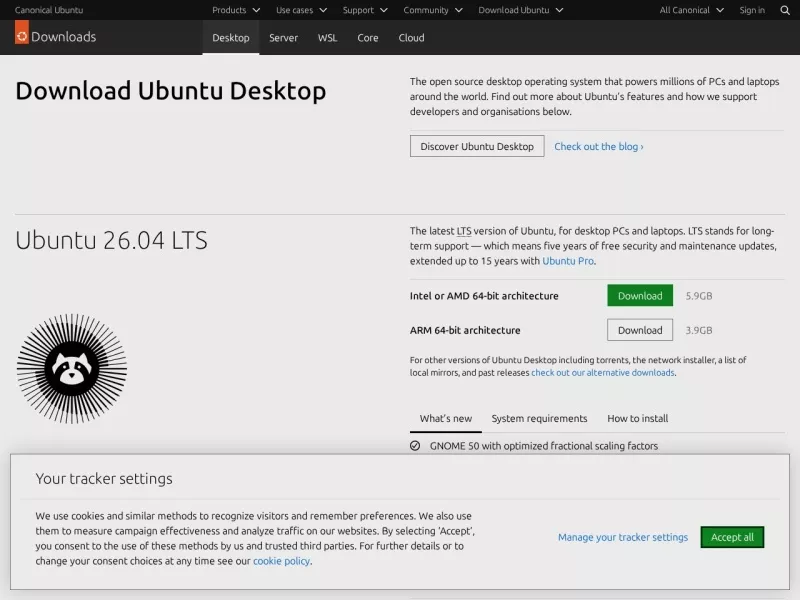
Task: Select the Desktop downloads tab
Action: tap(231, 38)
